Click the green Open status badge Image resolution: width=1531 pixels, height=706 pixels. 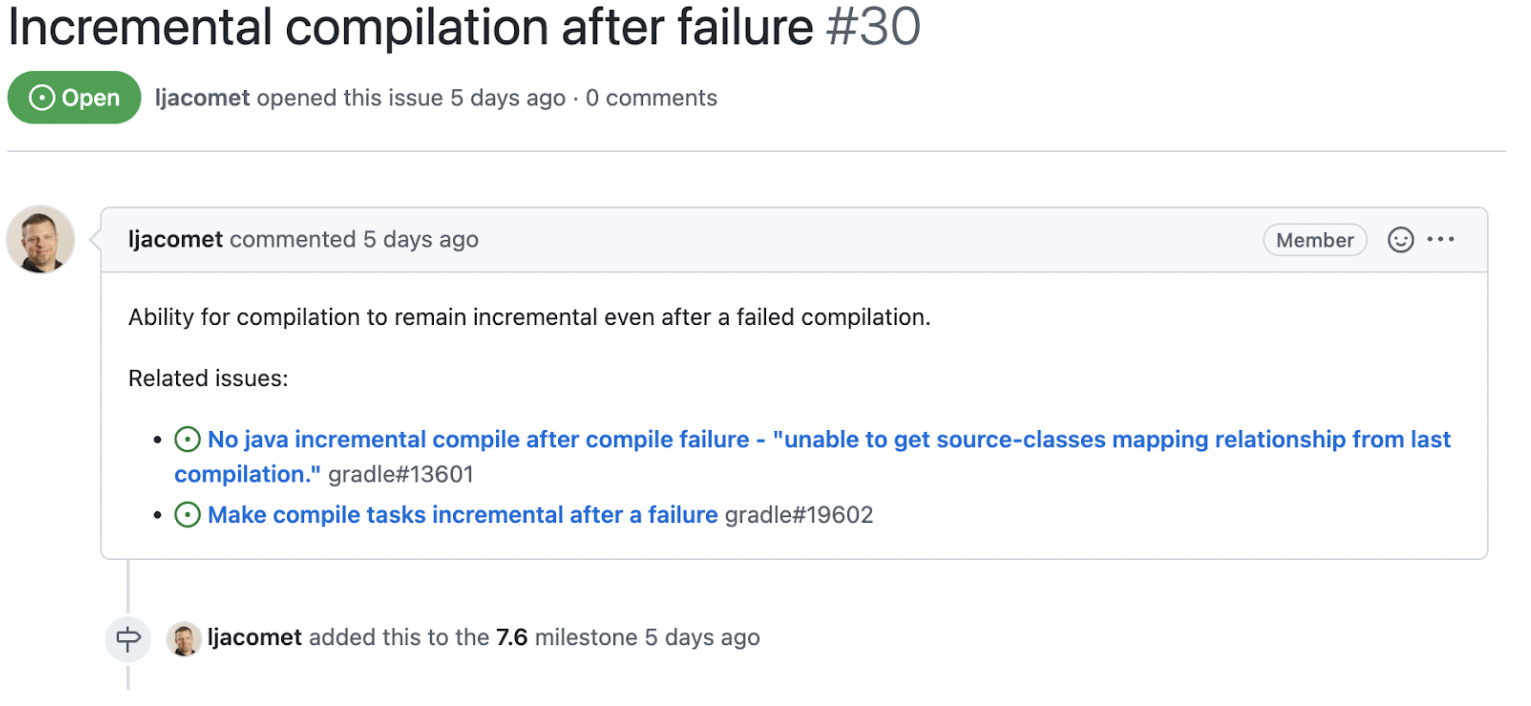click(74, 98)
